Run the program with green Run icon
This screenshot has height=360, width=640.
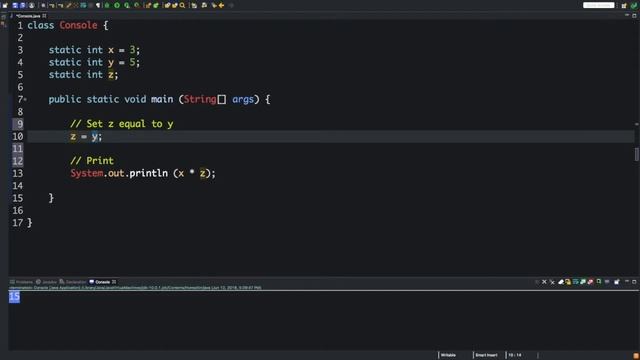pyautogui.click(x=117, y=5)
